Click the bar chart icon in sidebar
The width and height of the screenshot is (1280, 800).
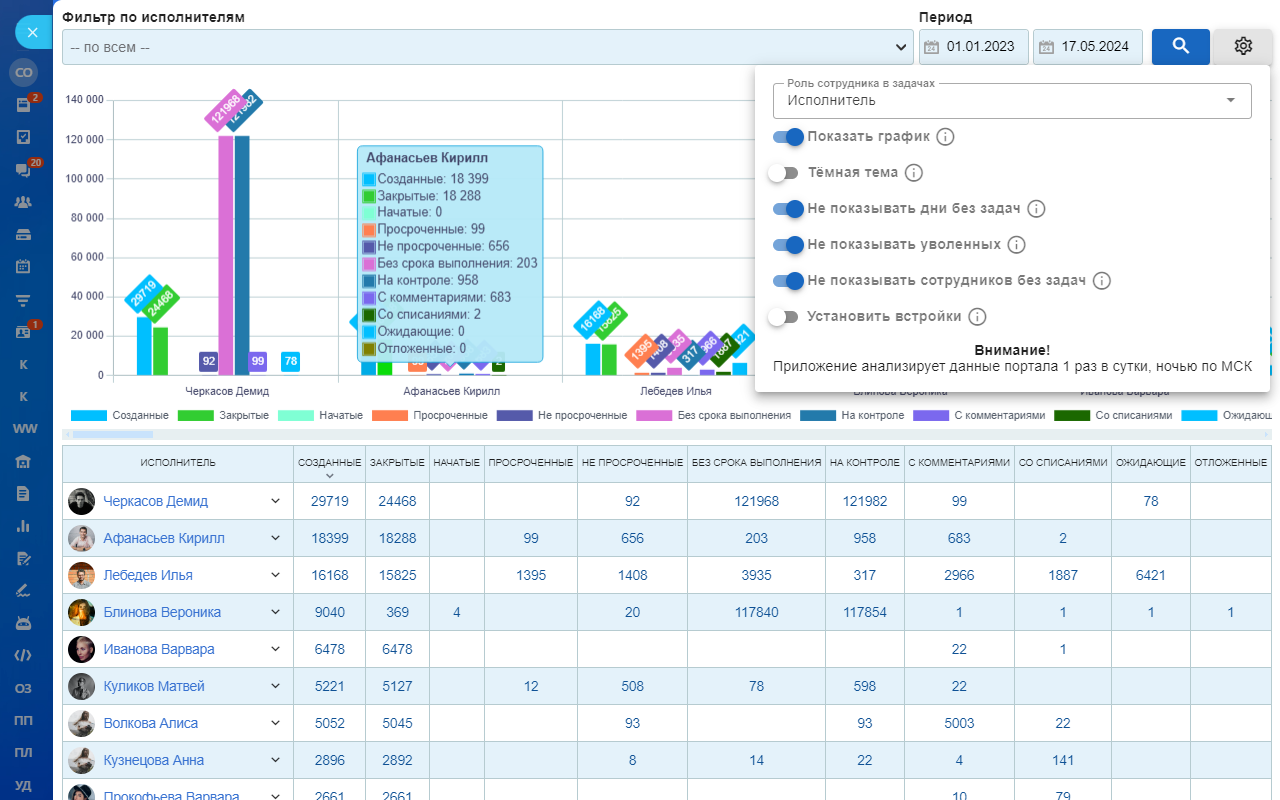pos(24,525)
